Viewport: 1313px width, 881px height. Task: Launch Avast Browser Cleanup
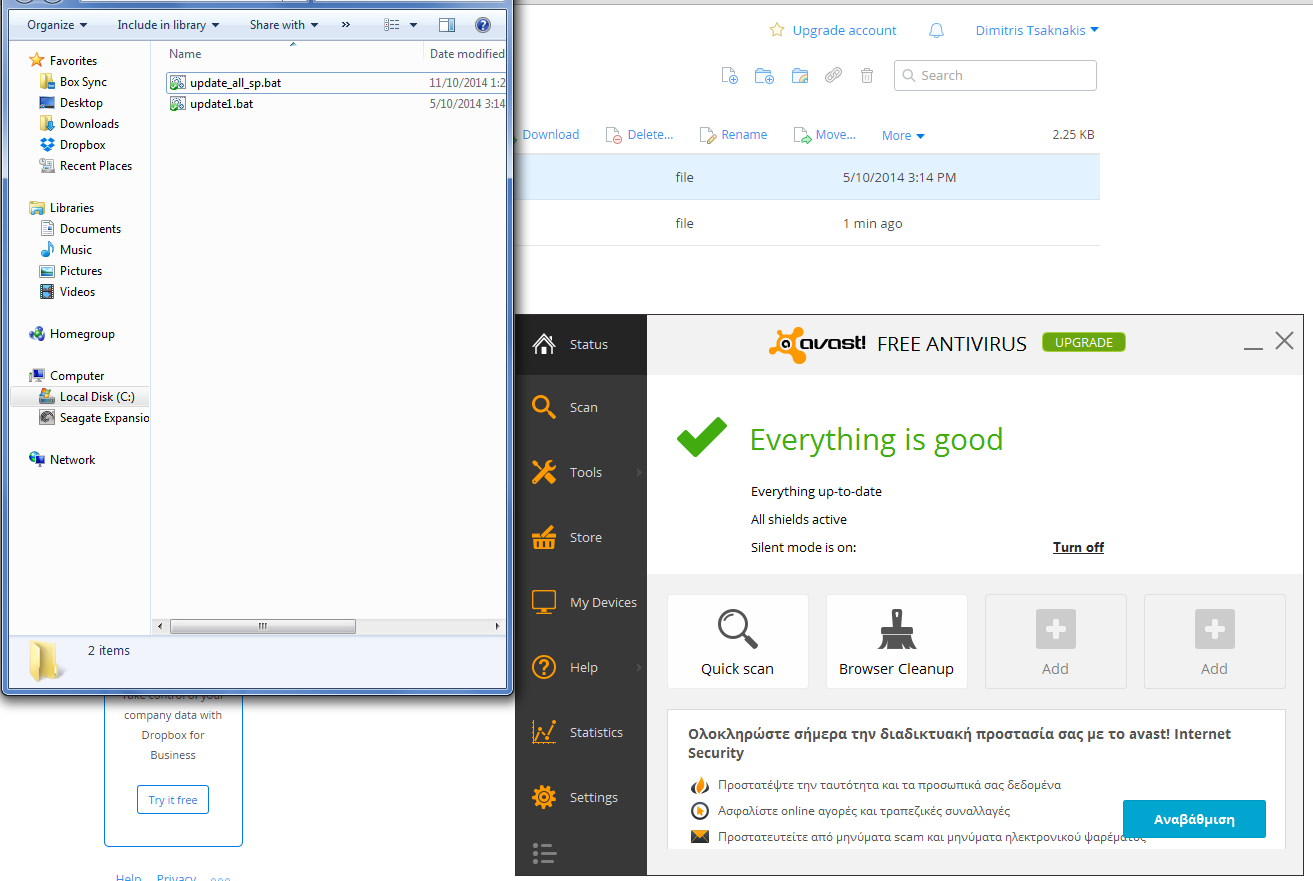pos(897,641)
